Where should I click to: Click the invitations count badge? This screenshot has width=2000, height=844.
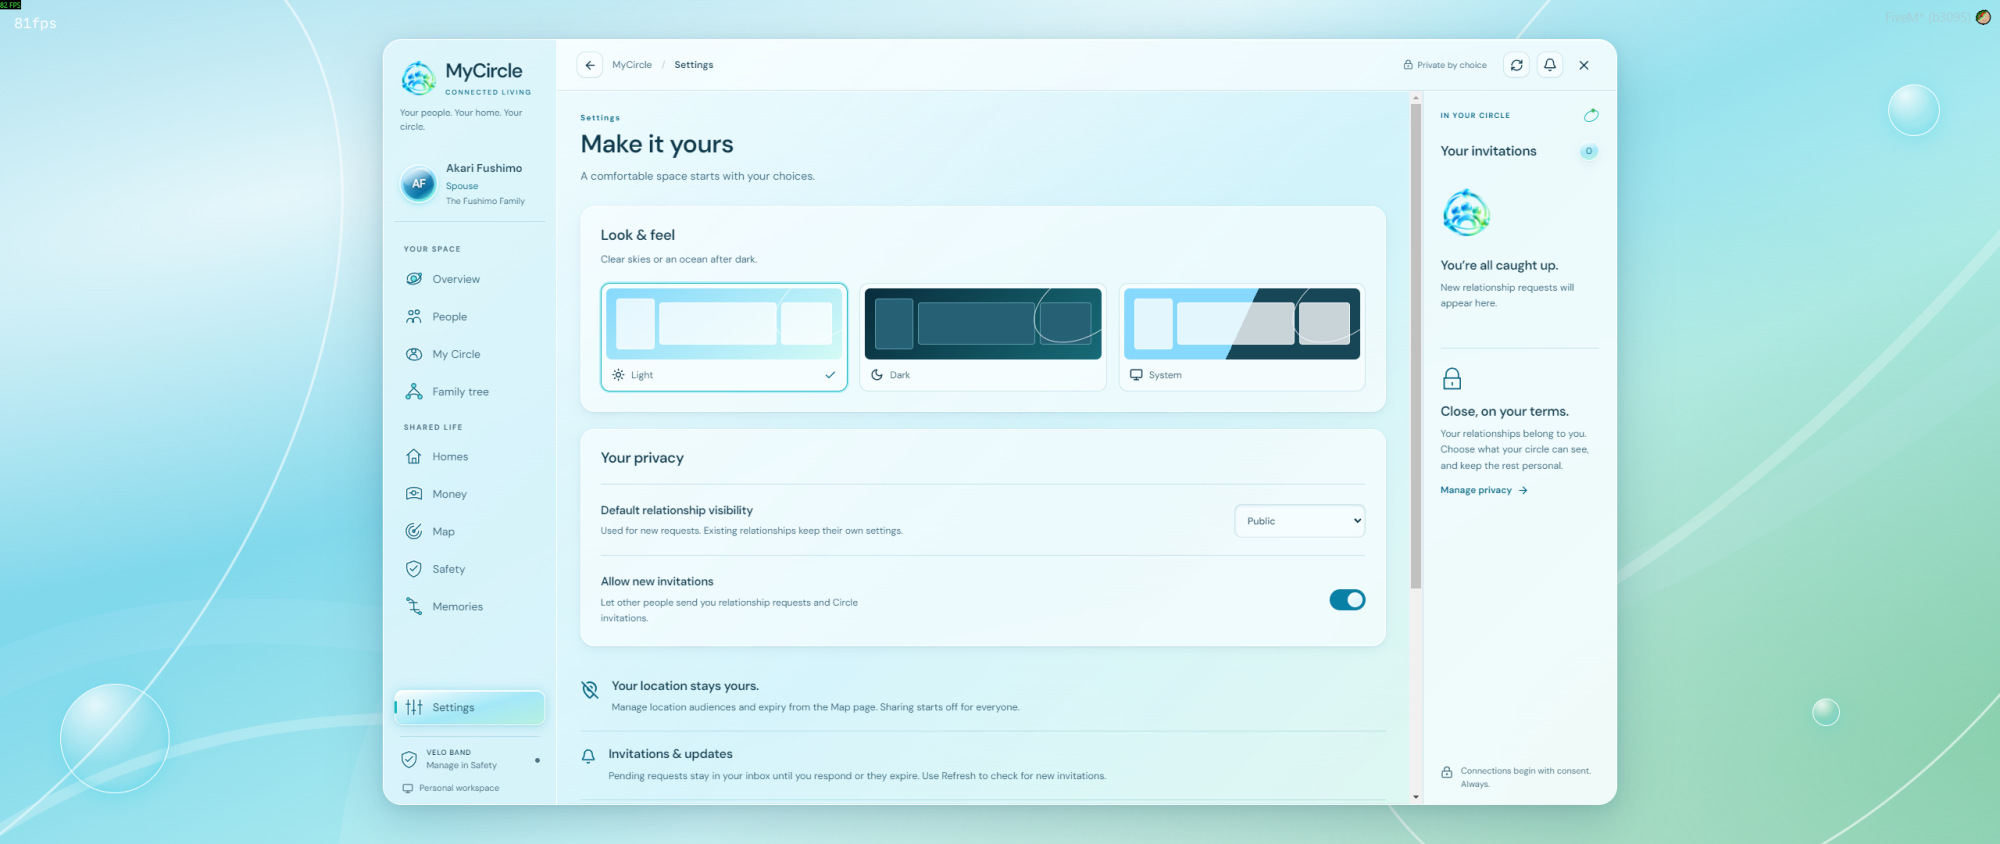(x=1589, y=151)
